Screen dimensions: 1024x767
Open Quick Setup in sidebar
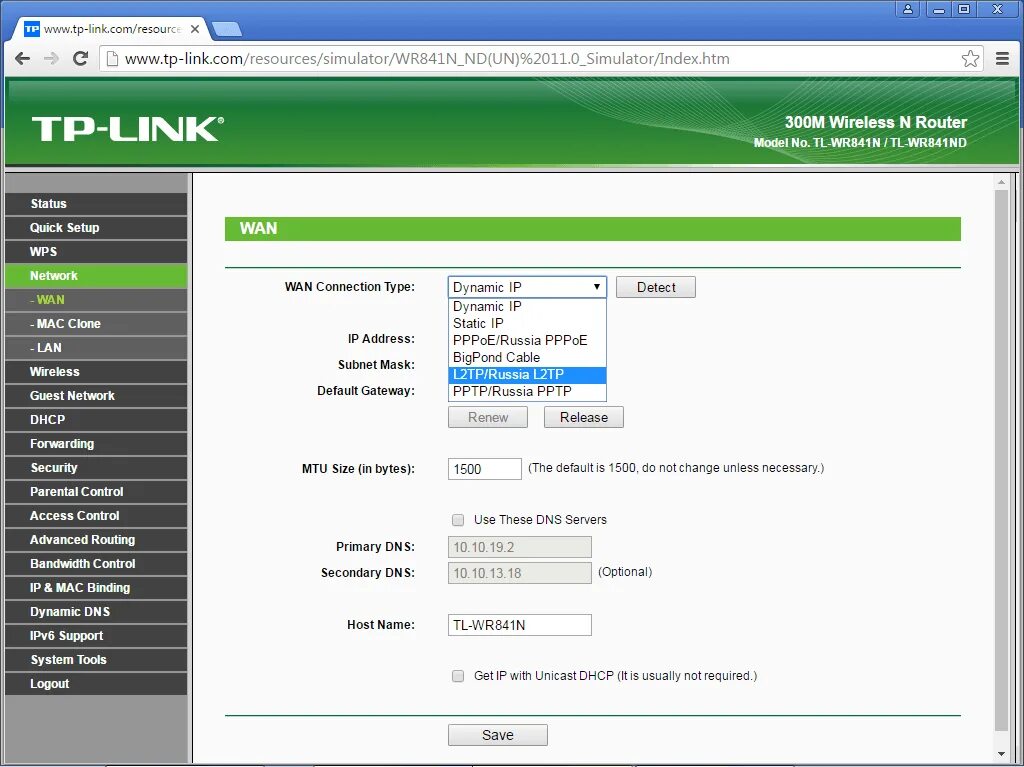pos(96,228)
